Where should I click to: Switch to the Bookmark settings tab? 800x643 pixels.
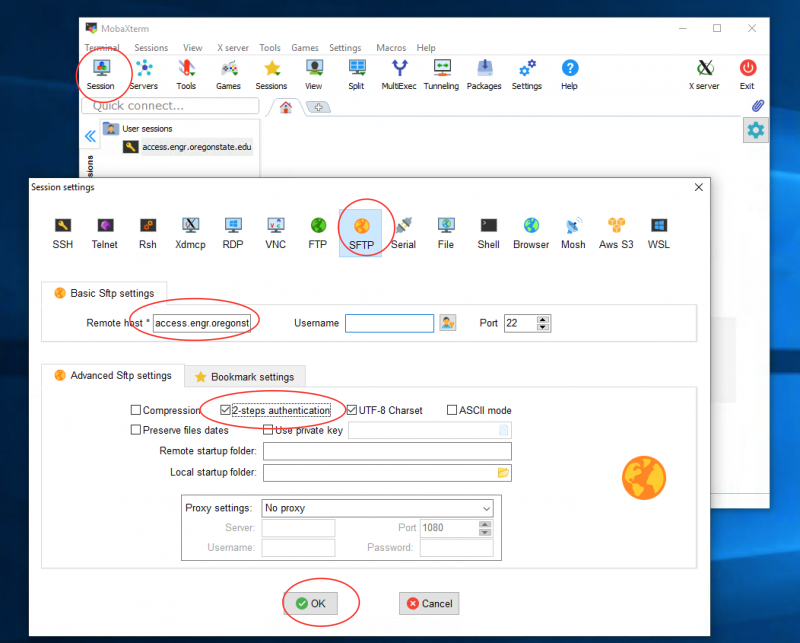(x=244, y=376)
